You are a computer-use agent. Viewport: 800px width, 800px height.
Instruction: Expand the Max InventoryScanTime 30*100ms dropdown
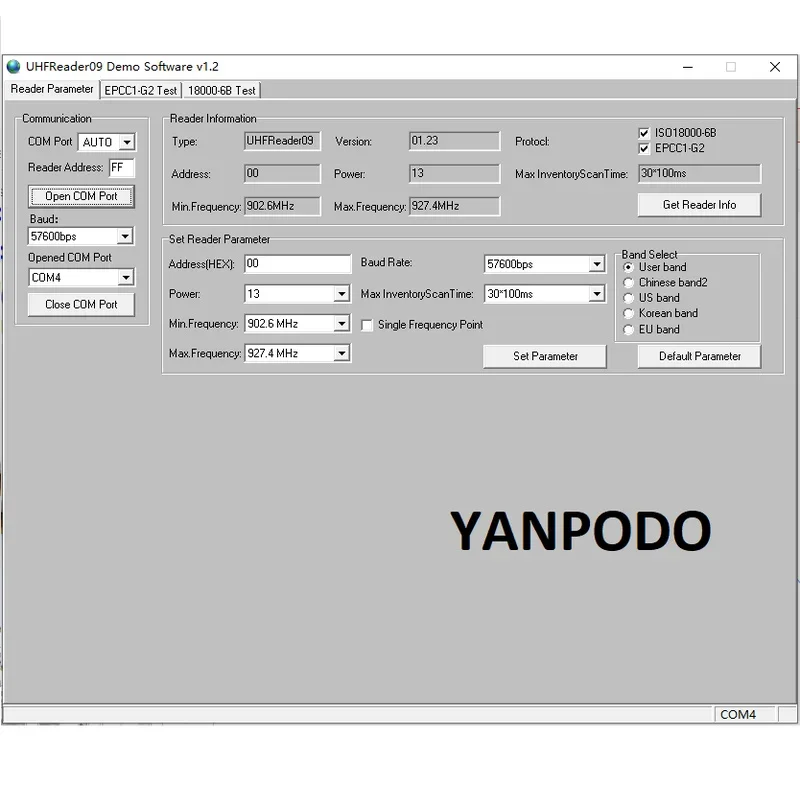coord(596,294)
